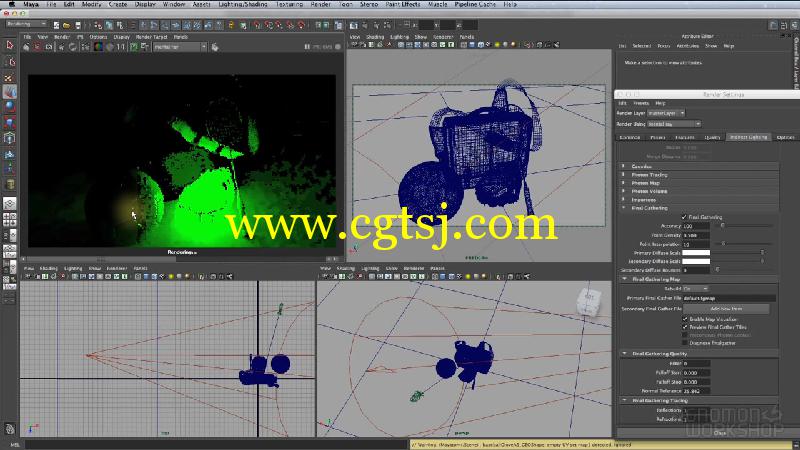Open the Rendering menu set dropdown
The height and width of the screenshot is (450, 800).
27,24
